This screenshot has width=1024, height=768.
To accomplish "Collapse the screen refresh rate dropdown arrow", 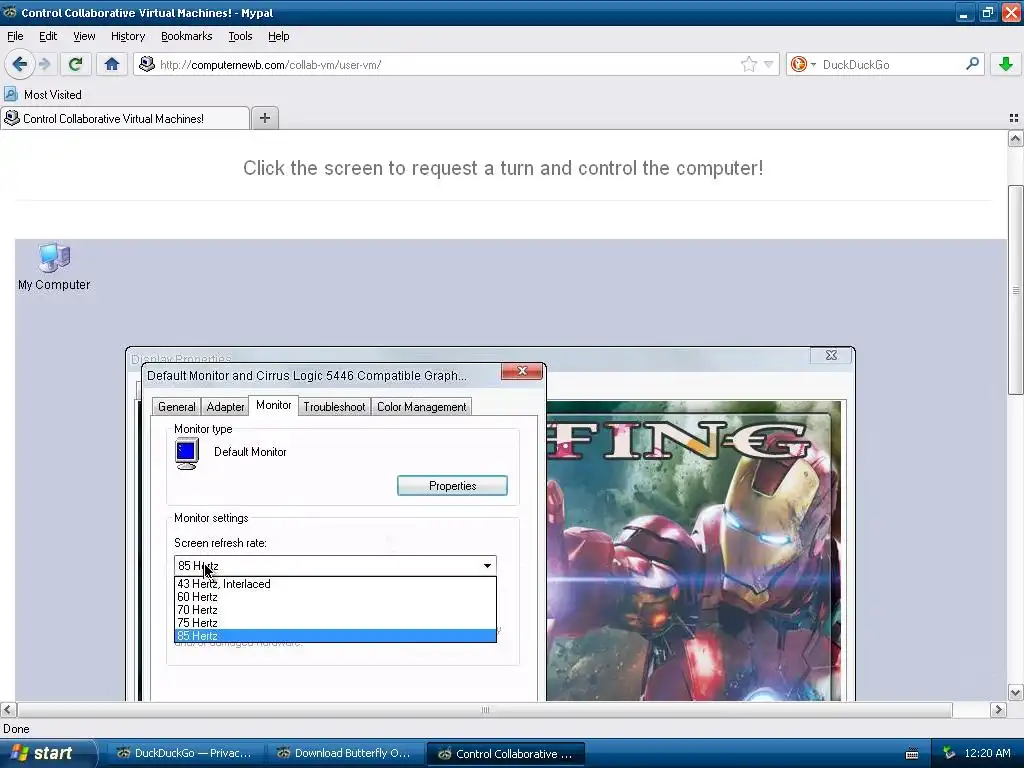I will pos(487,566).
